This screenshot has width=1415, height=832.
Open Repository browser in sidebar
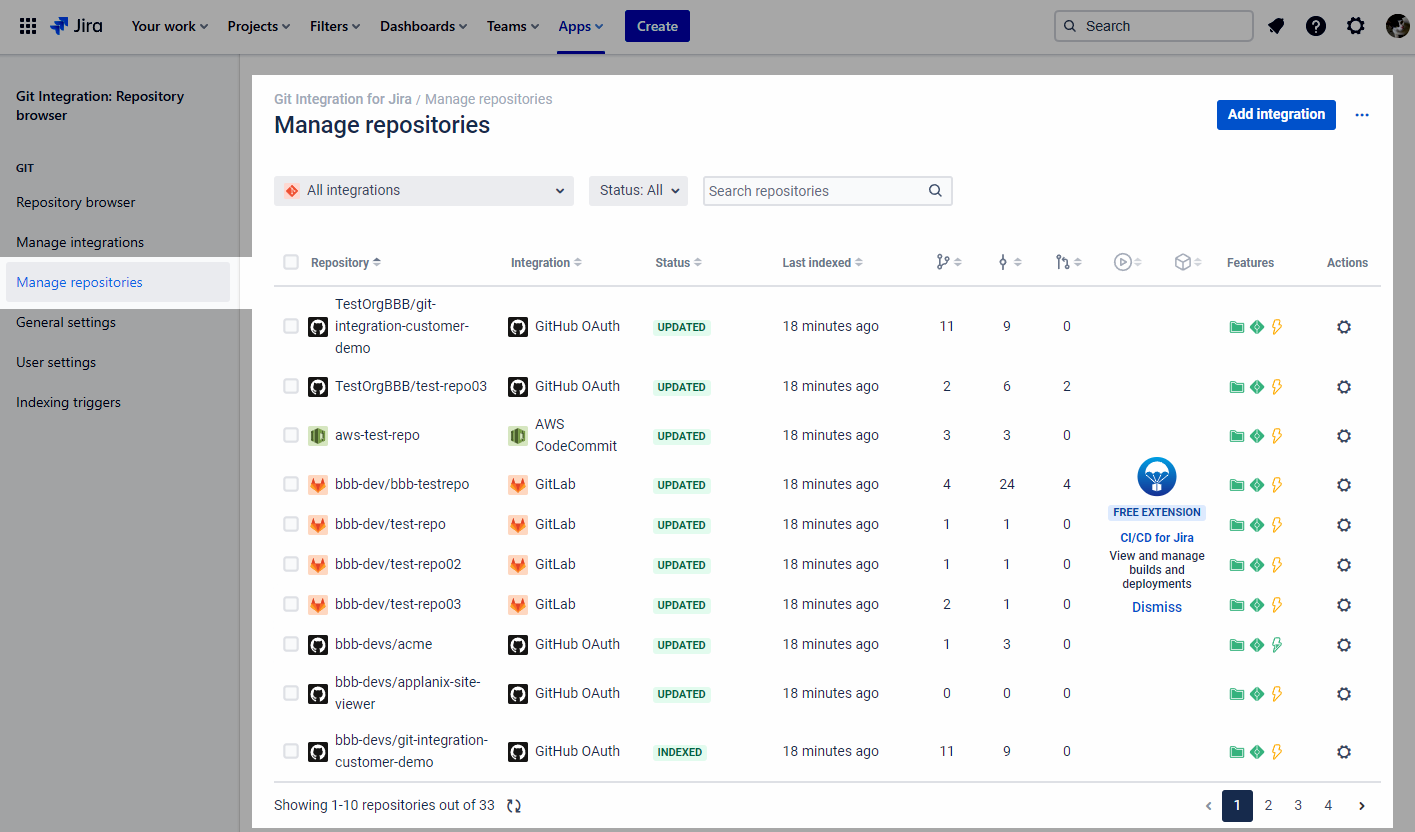click(76, 202)
